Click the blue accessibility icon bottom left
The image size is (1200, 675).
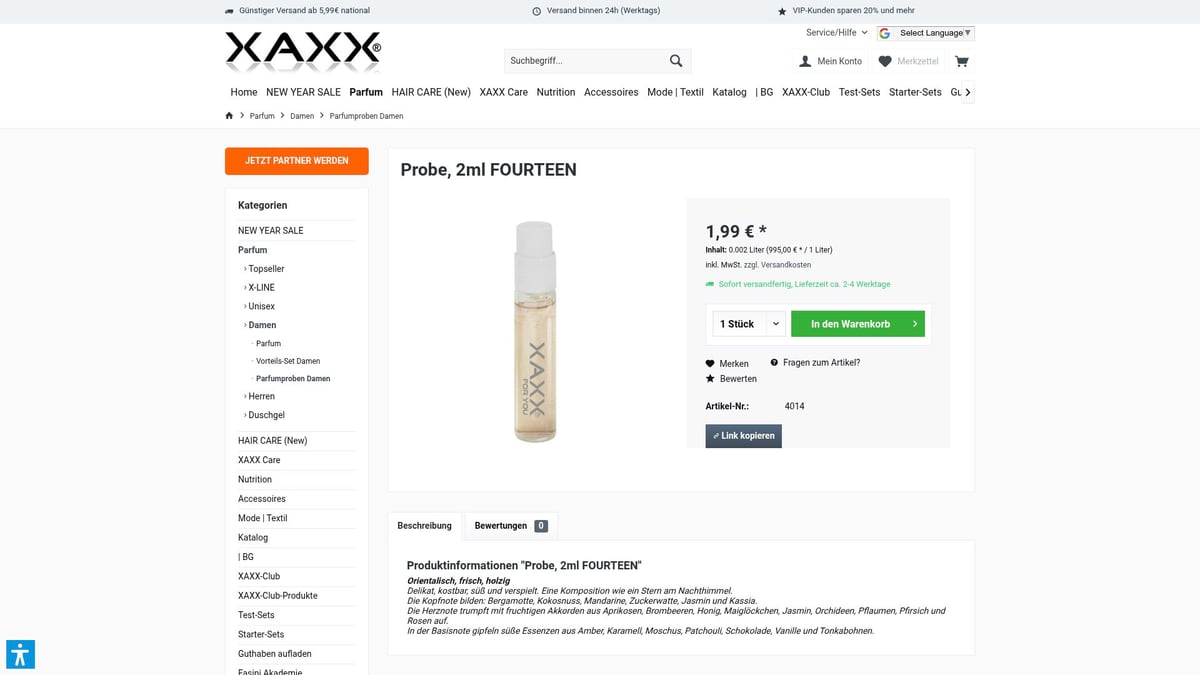[21, 654]
